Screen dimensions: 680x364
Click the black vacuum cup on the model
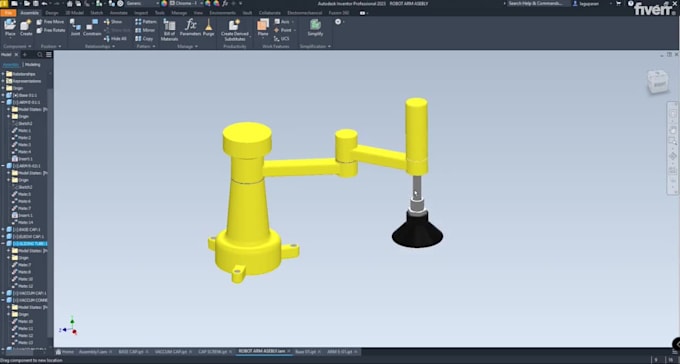pyautogui.click(x=417, y=232)
